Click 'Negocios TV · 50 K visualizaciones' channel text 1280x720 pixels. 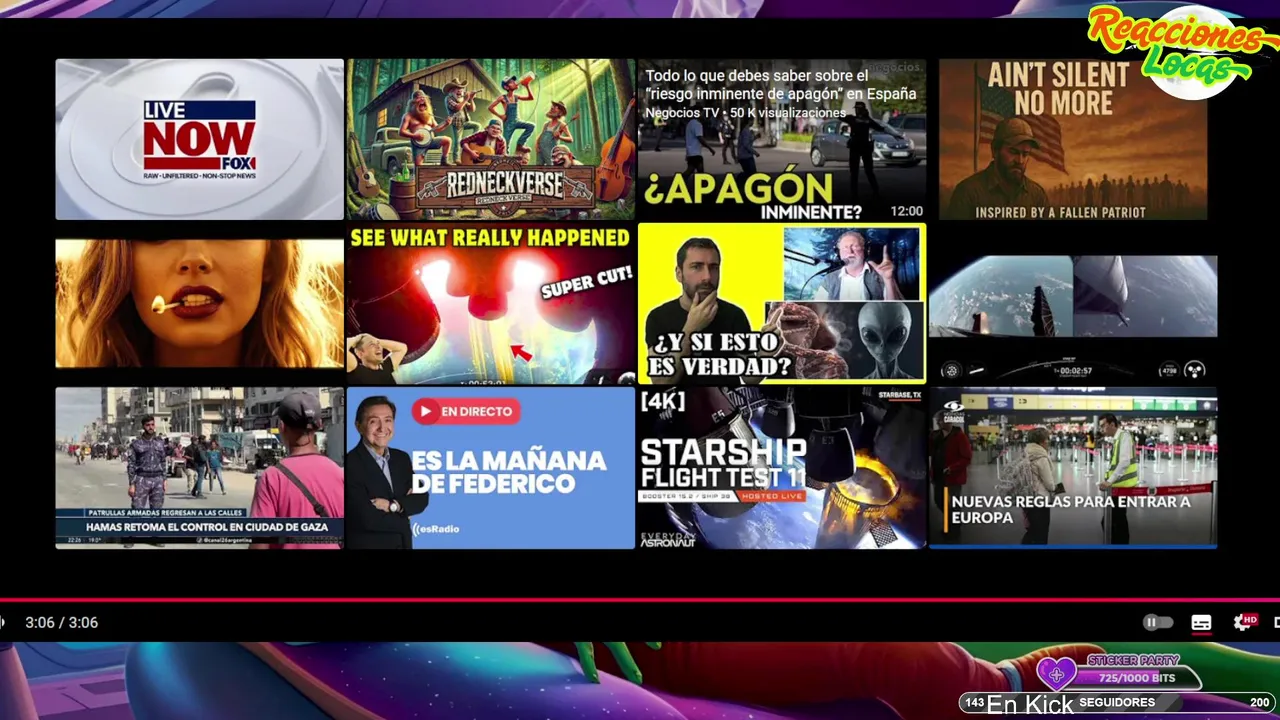click(x=745, y=113)
